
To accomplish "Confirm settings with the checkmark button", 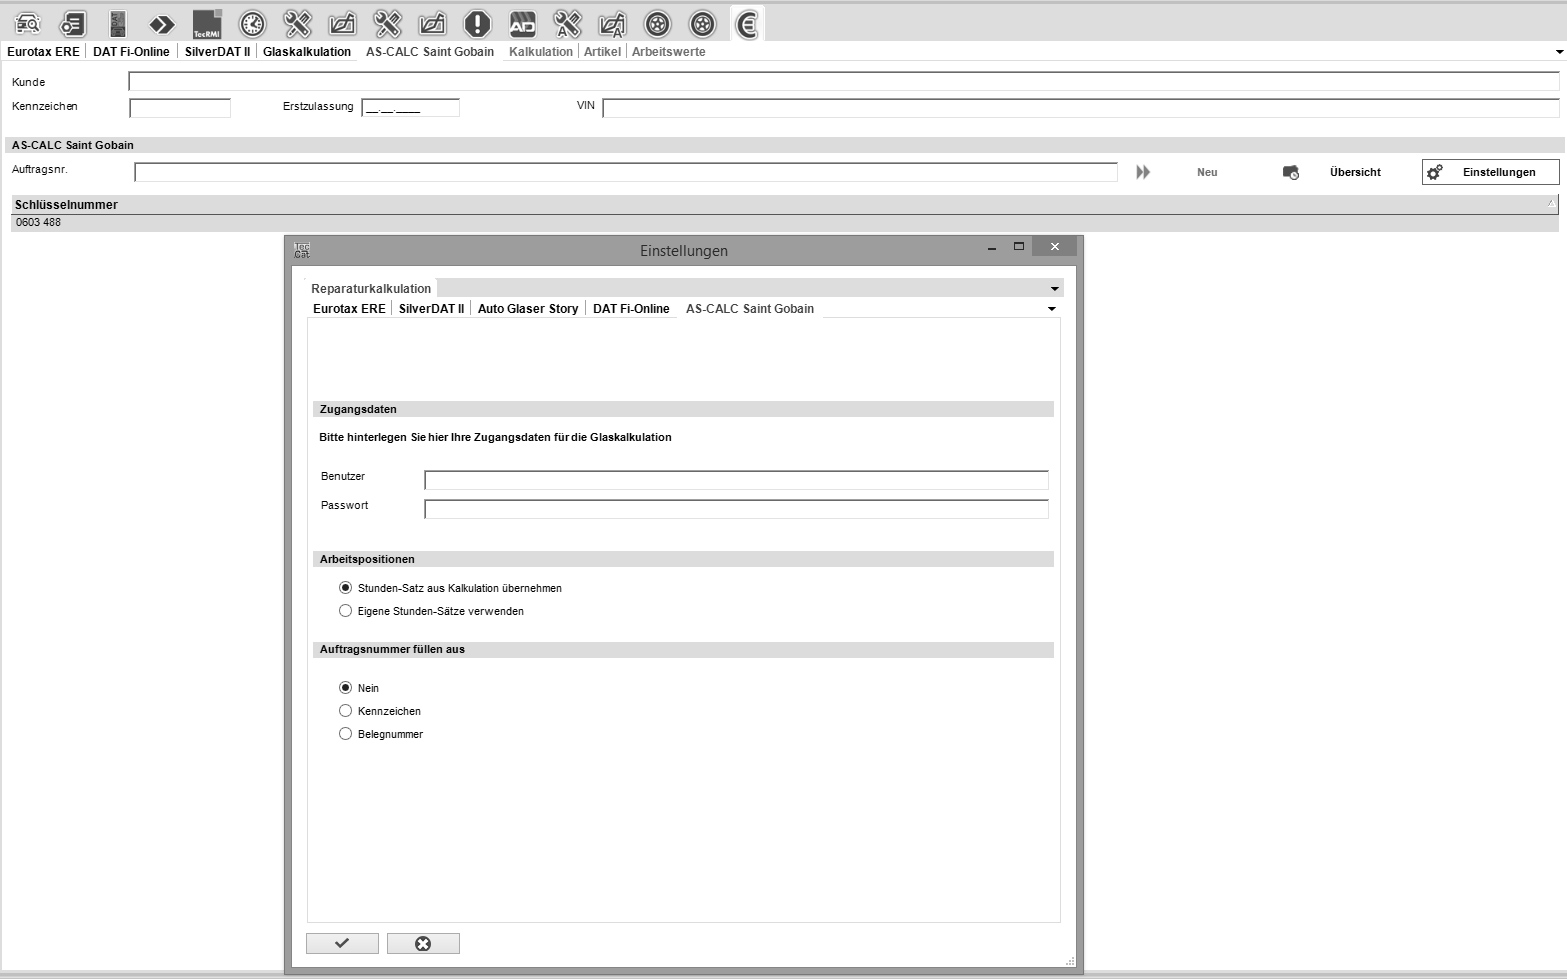I will pyautogui.click(x=342, y=943).
